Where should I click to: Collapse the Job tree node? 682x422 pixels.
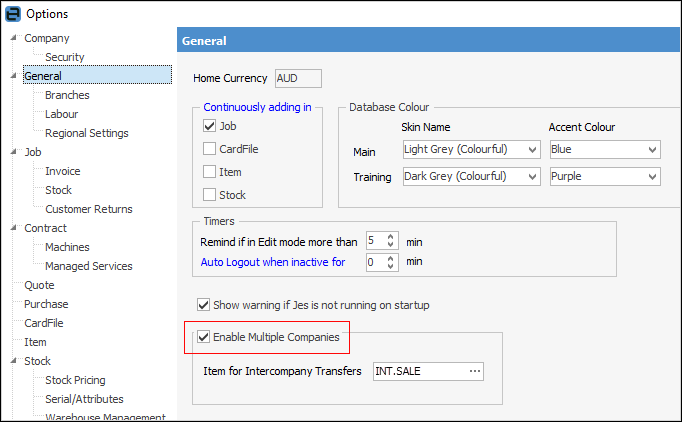pos(14,152)
